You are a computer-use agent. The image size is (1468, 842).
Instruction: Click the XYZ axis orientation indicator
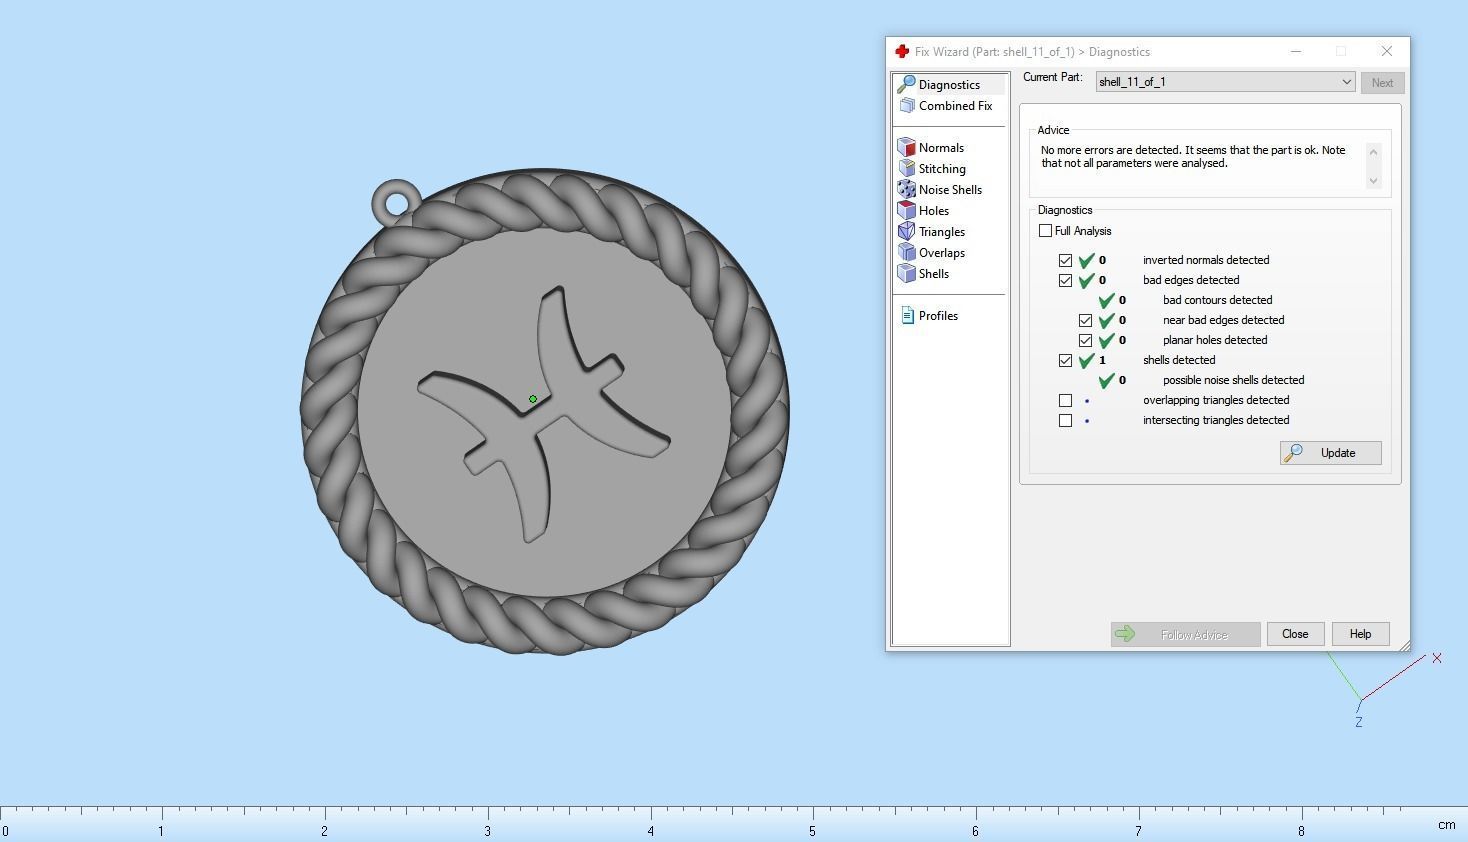[x=1385, y=688]
